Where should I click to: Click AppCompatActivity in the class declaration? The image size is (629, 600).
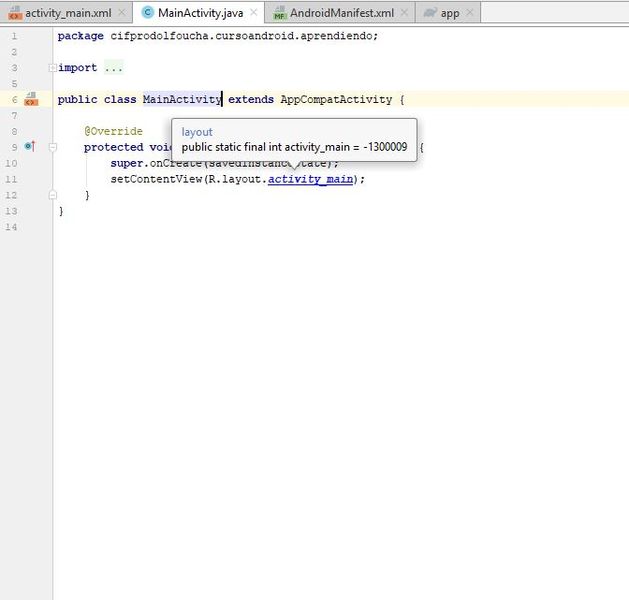click(336, 99)
